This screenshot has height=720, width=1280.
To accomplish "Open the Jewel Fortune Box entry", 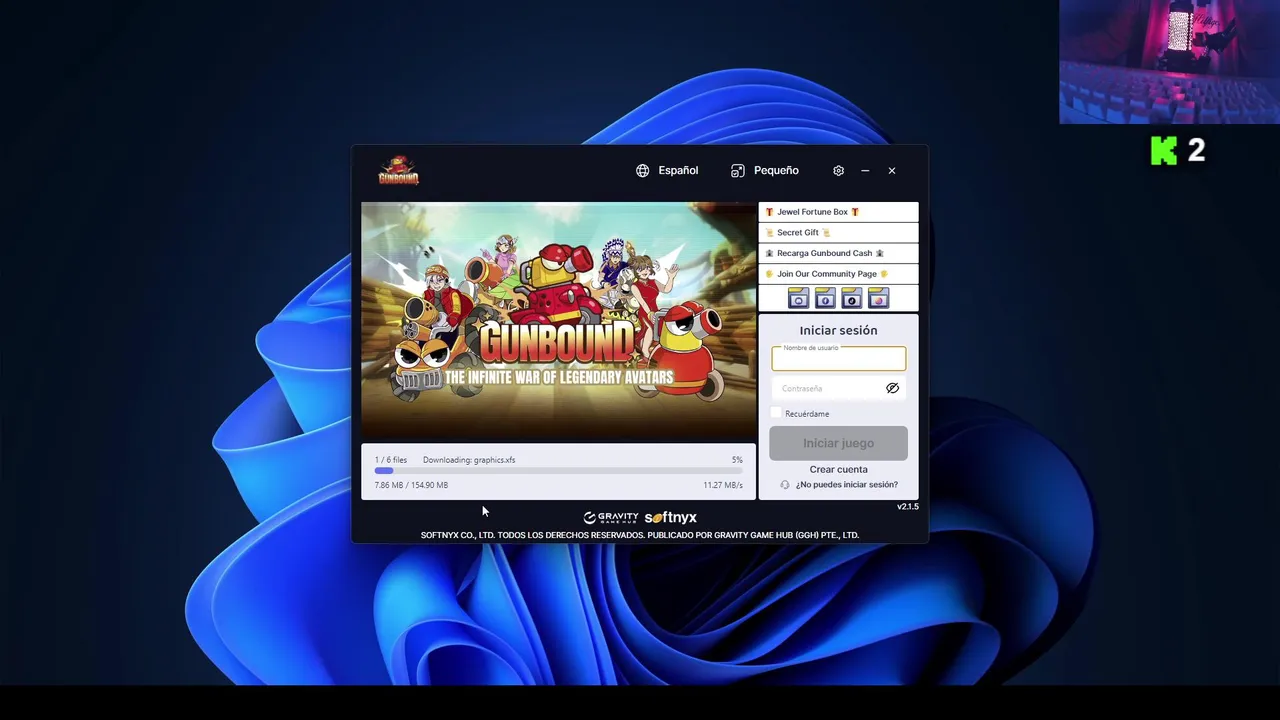I will pos(838,212).
